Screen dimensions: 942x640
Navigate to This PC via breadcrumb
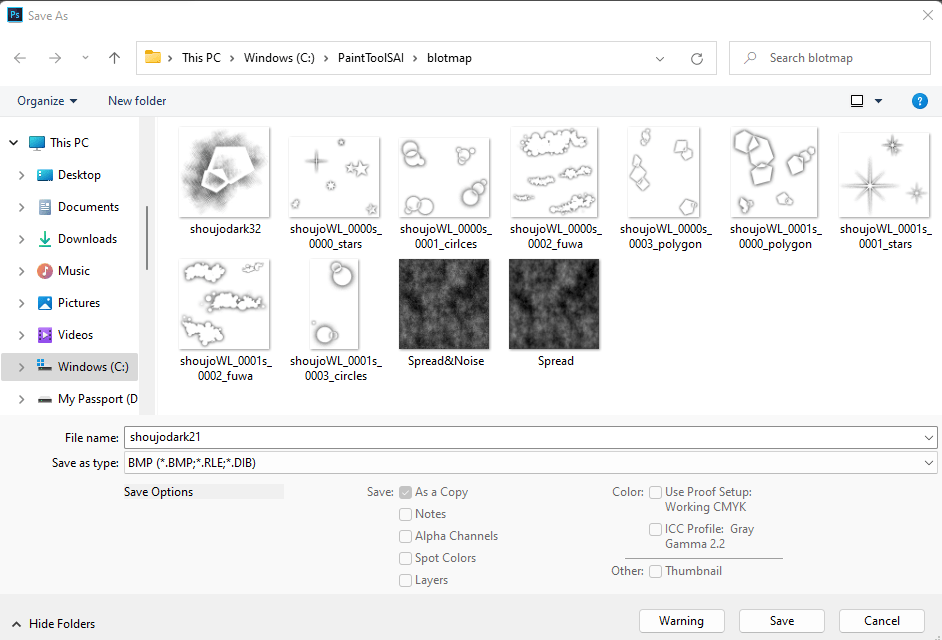pos(201,58)
